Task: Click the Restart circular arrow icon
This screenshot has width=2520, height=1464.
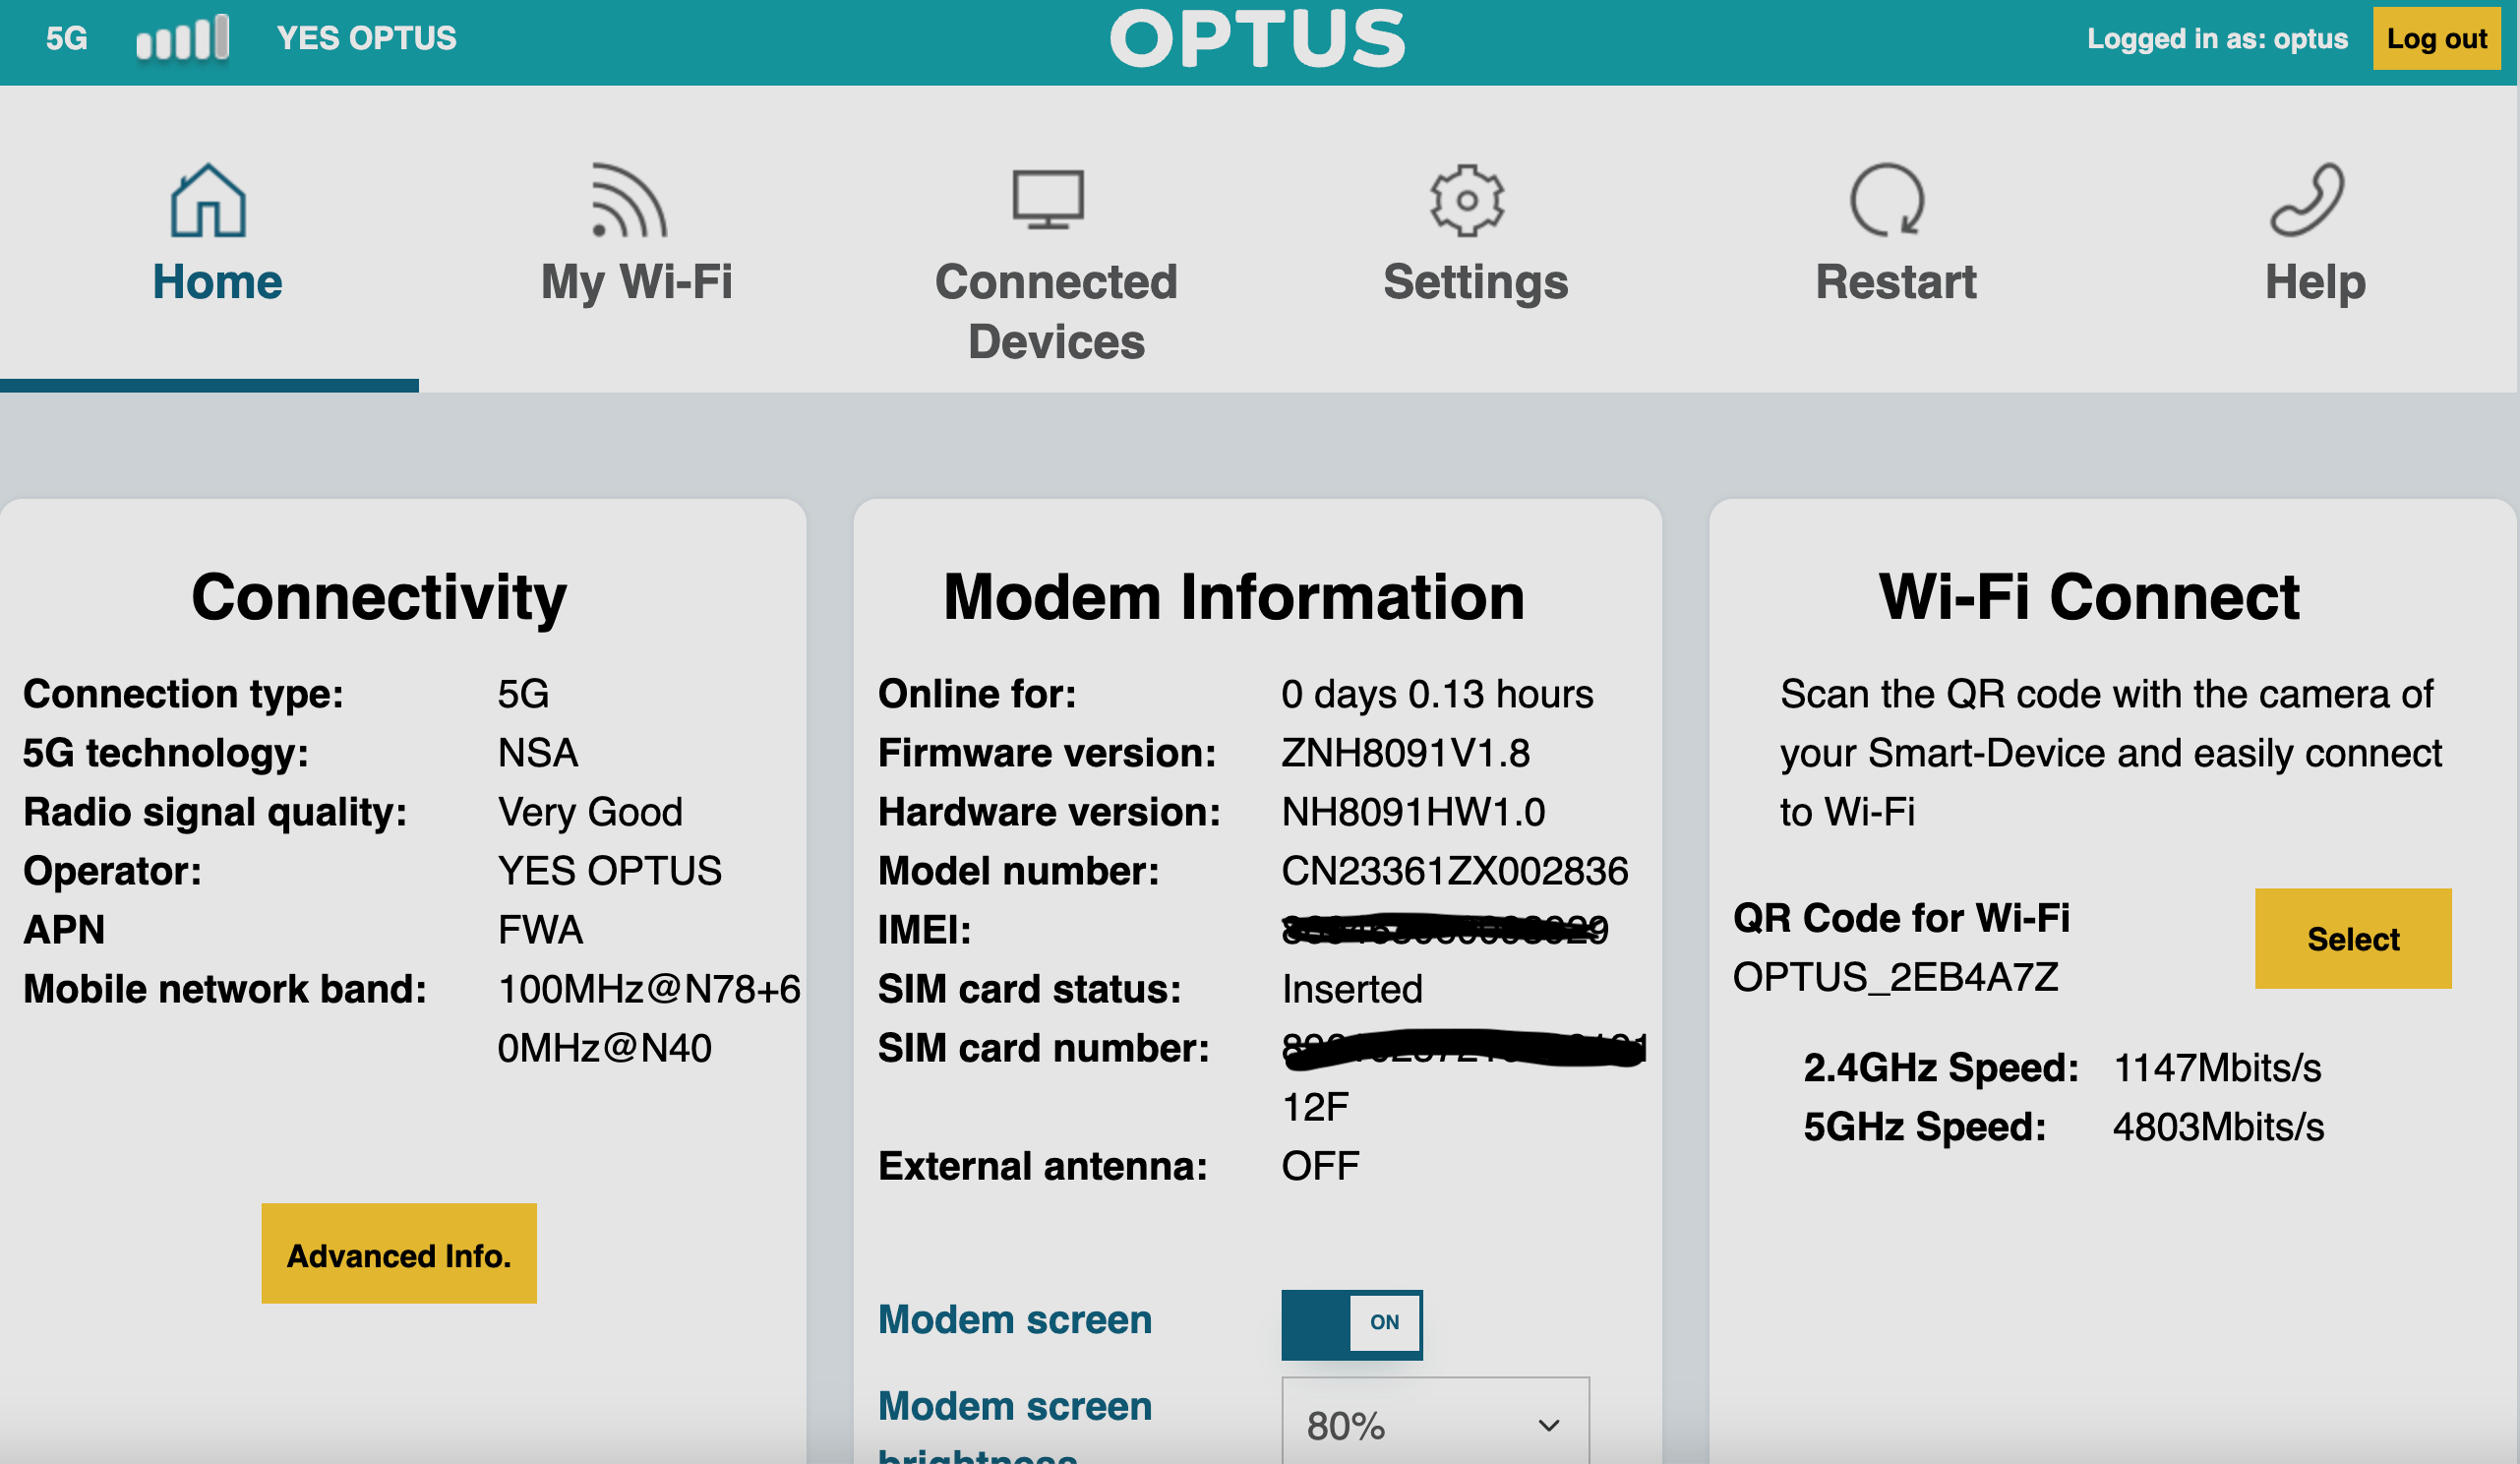Action: point(1886,200)
